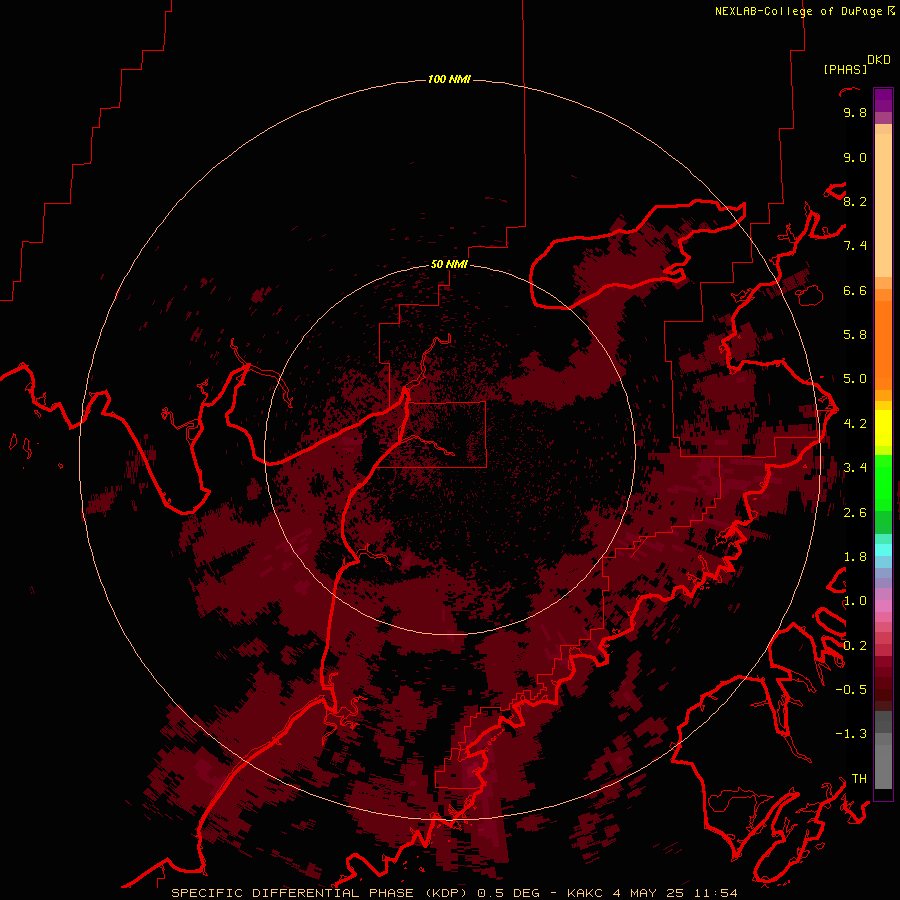Click the 2.6 color scale value

[855, 513]
